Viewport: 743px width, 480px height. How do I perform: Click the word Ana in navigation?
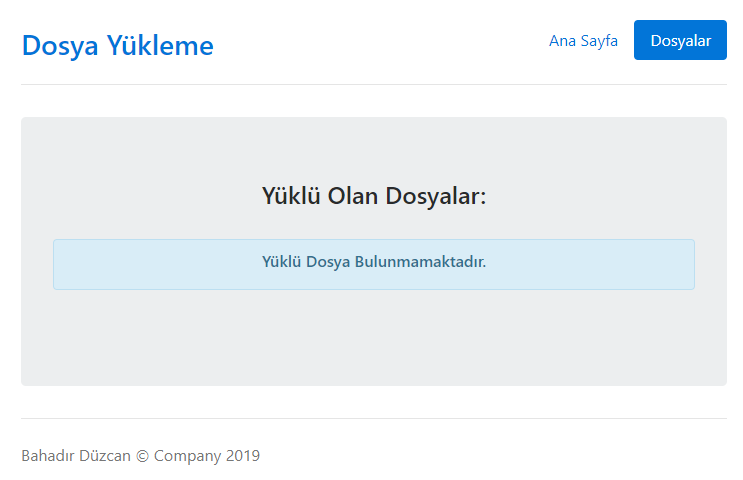pyautogui.click(x=562, y=41)
